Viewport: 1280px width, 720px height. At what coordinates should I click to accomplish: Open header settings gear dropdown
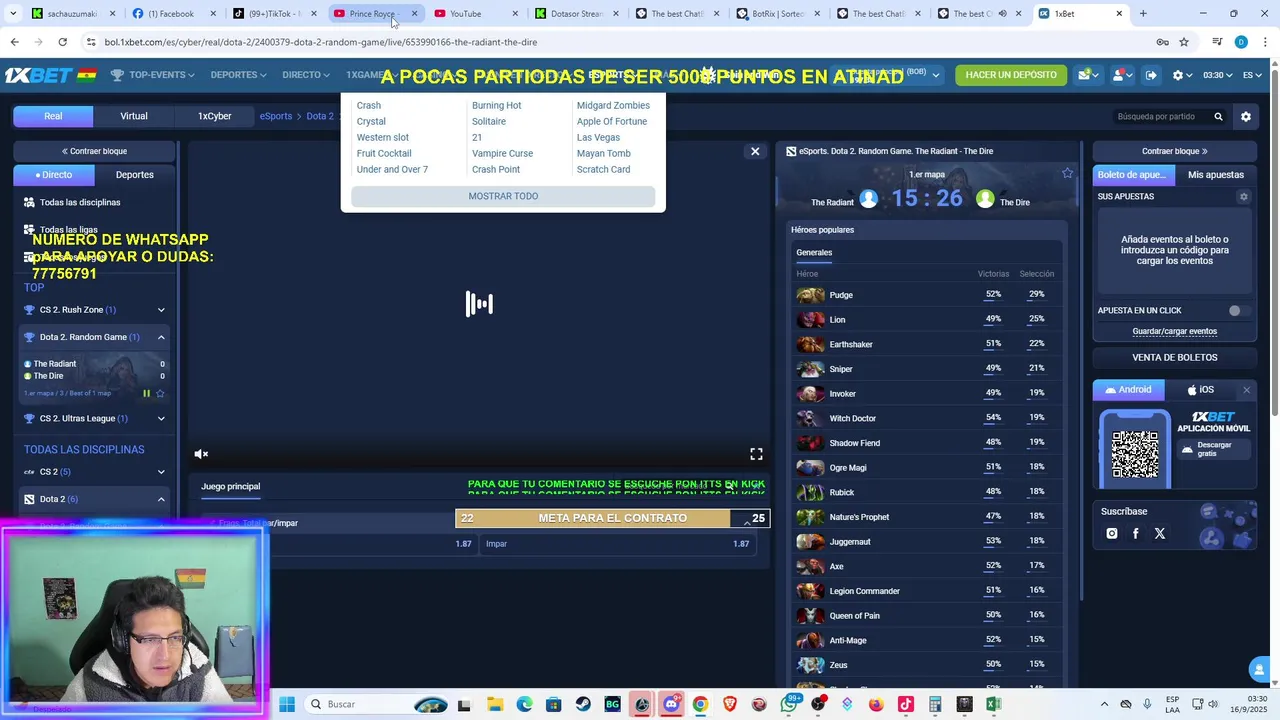click(1182, 75)
